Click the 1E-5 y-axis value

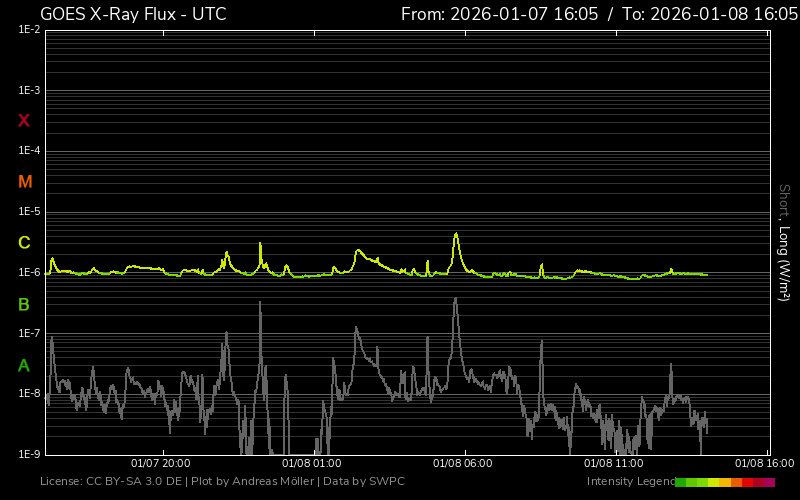pyautogui.click(x=29, y=212)
